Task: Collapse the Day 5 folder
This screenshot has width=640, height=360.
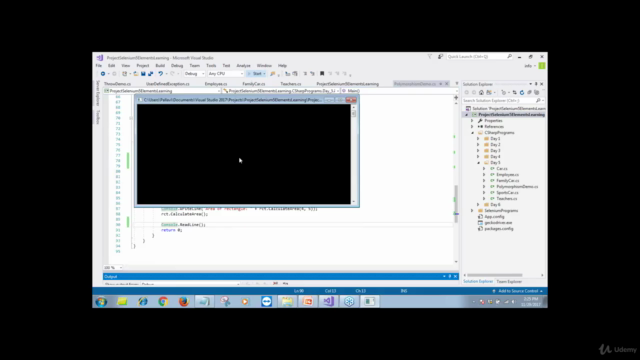Action: pos(478,163)
